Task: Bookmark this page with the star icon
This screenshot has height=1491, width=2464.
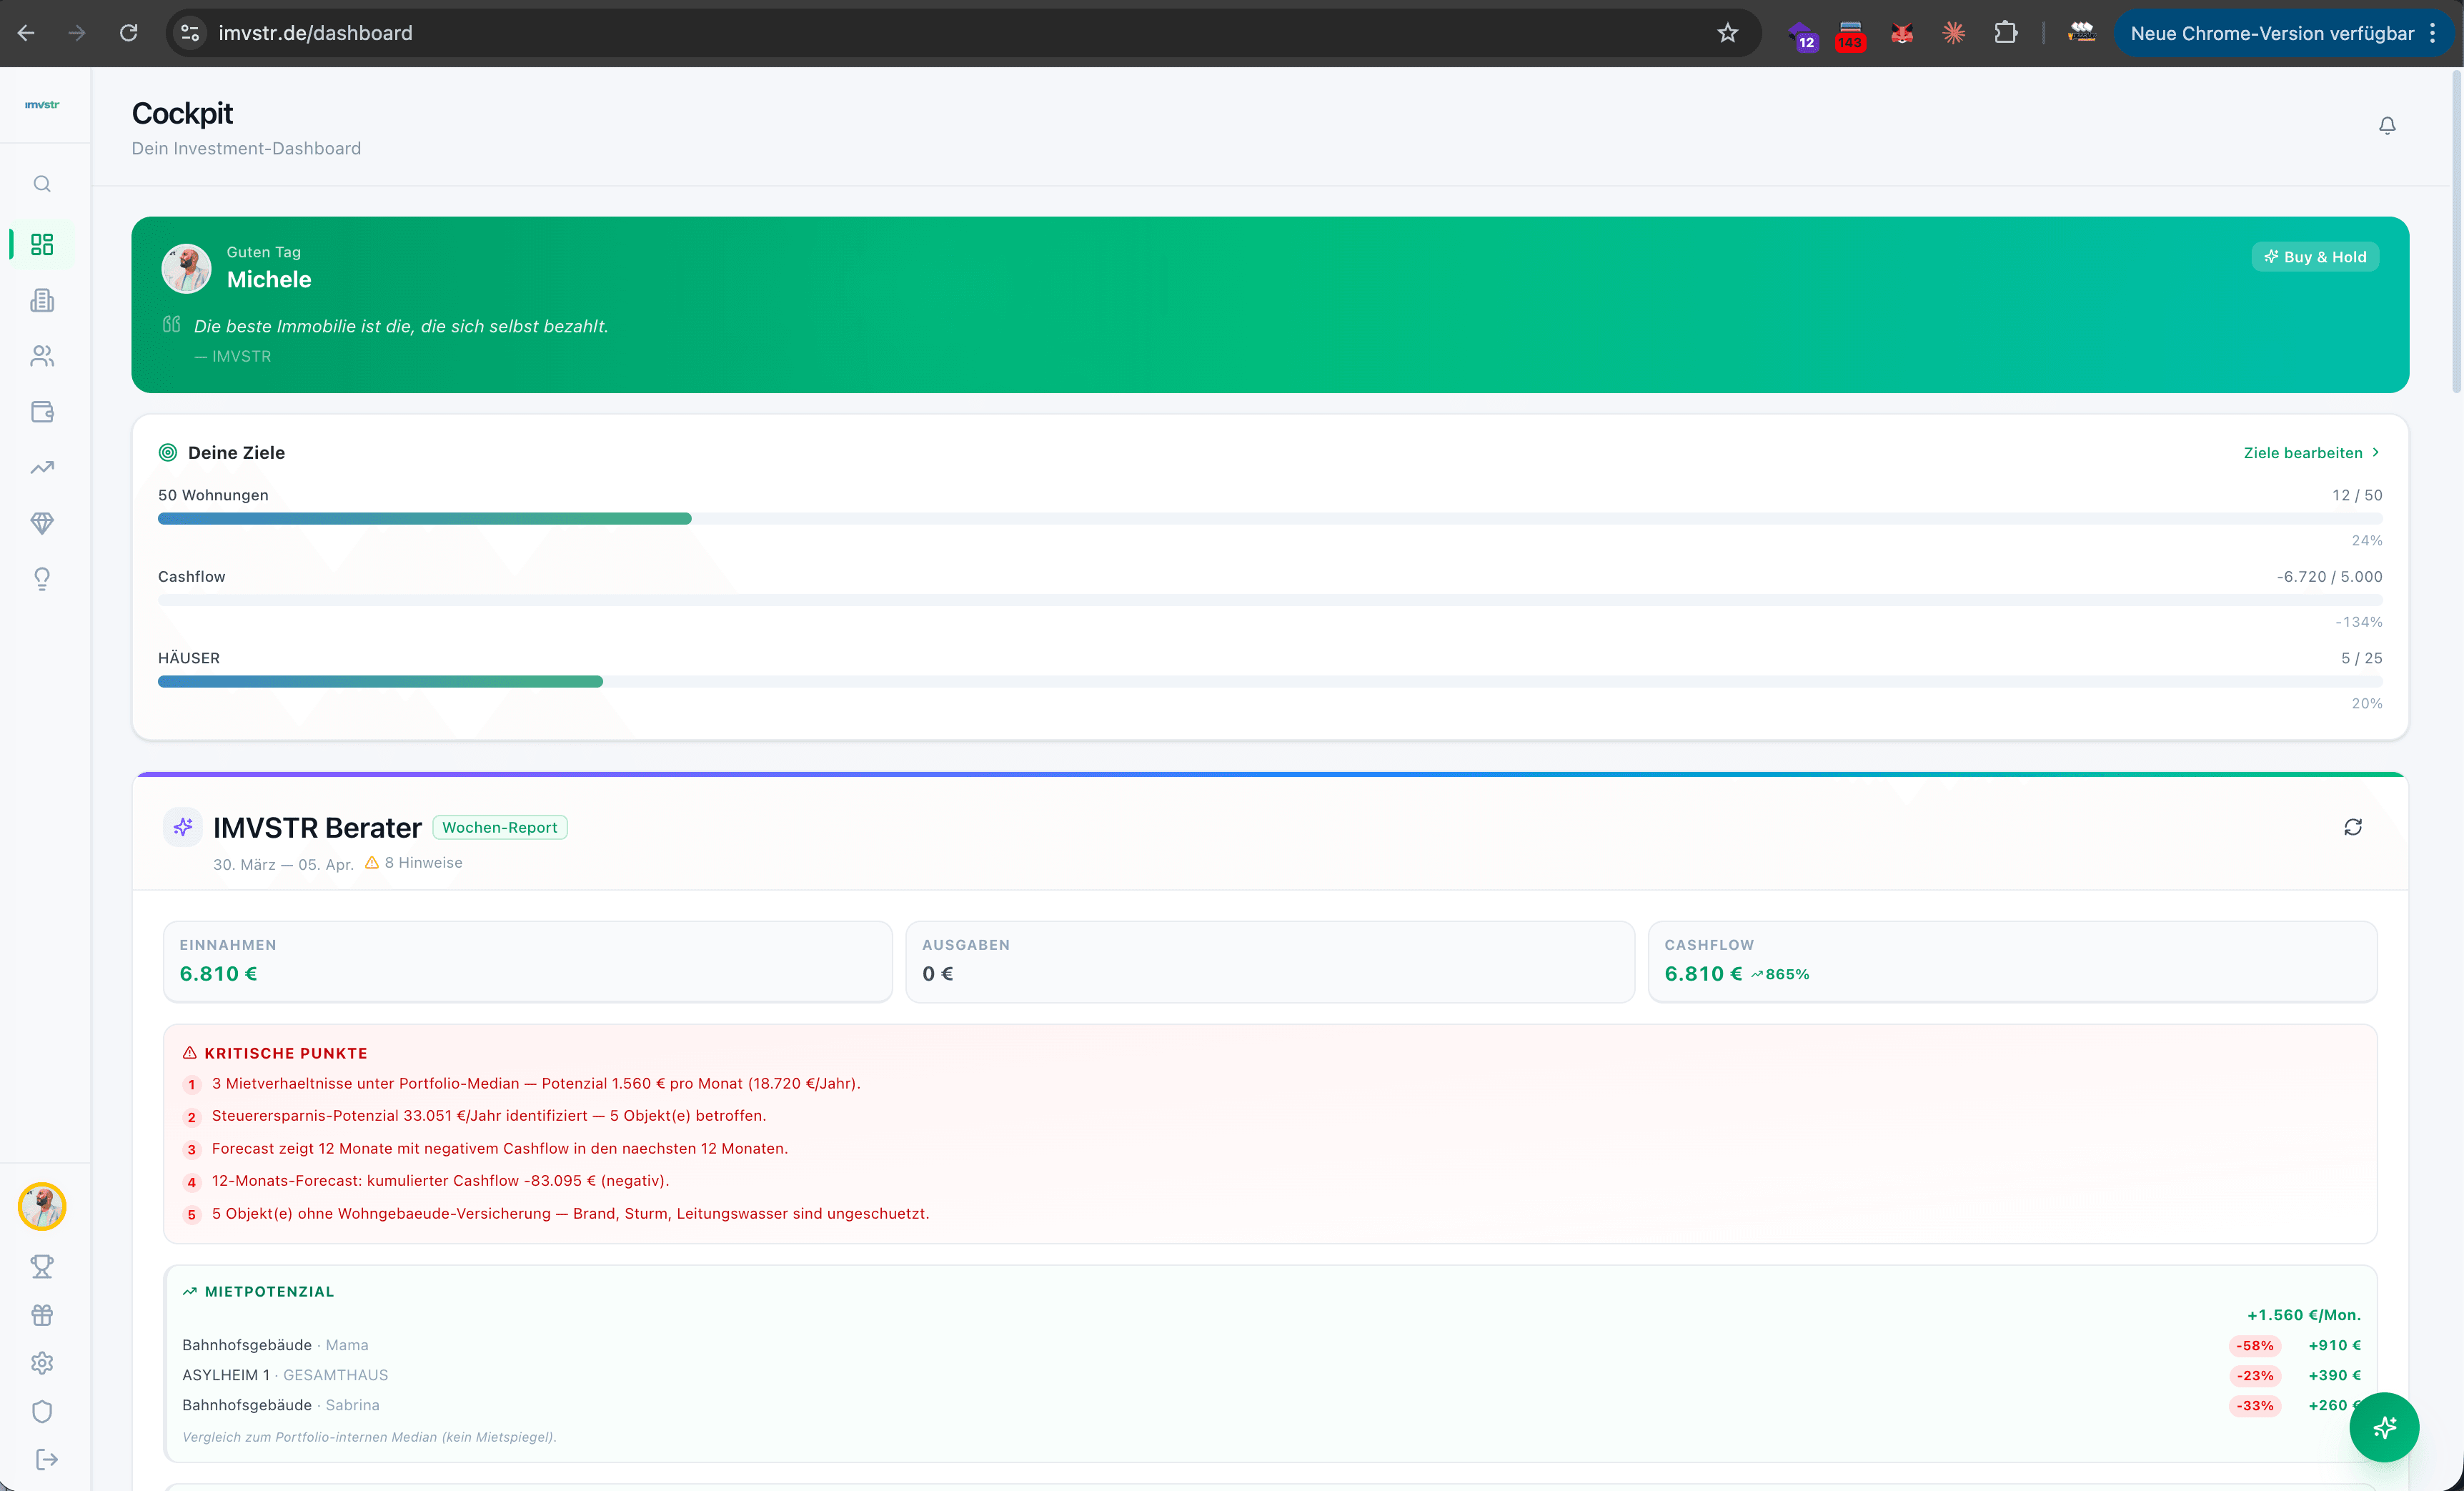Action: coord(1727,33)
